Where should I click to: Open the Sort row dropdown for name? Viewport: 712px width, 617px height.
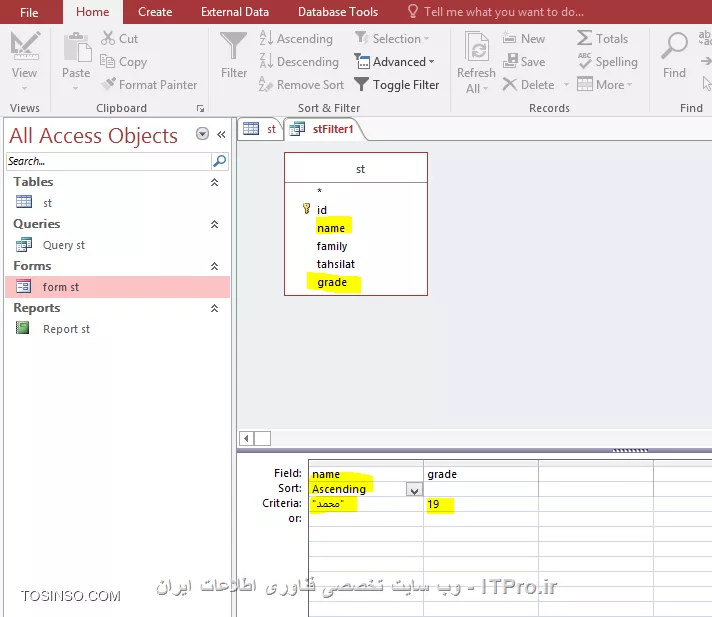click(x=414, y=490)
